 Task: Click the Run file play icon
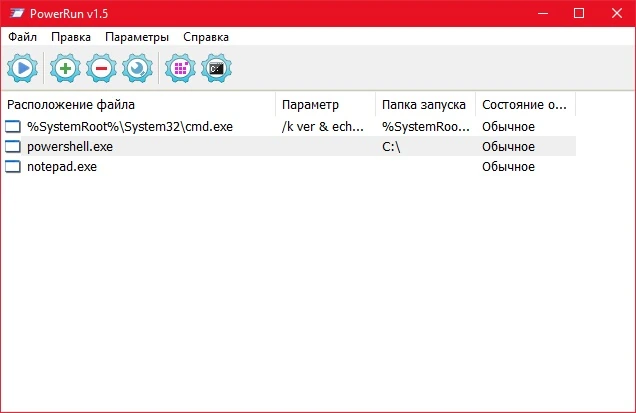(x=23, y=68)
